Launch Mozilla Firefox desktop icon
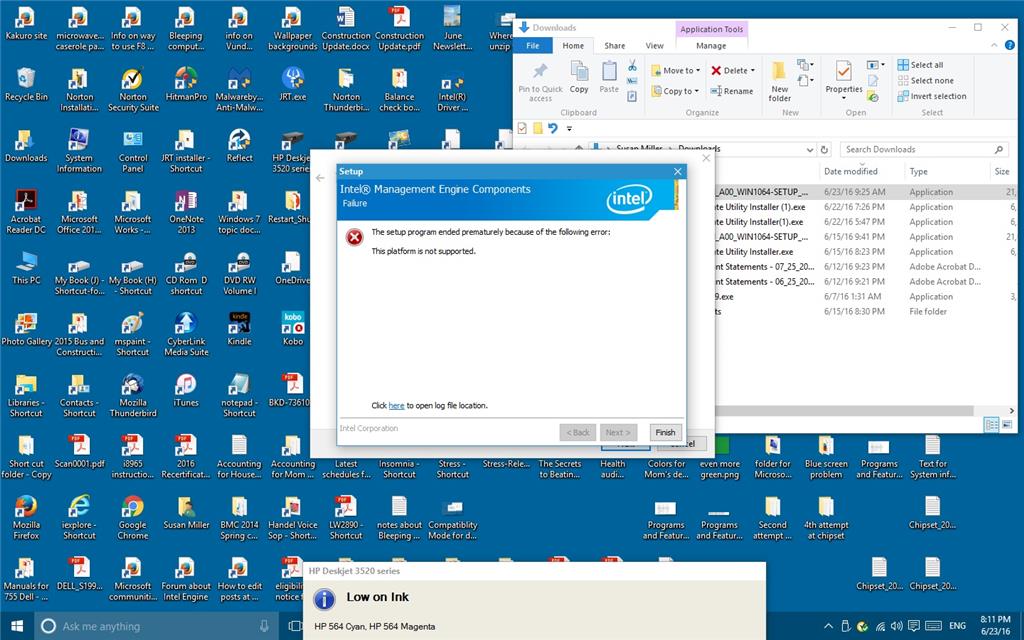The image size is (1024, 640). click(x=26, y=518)
